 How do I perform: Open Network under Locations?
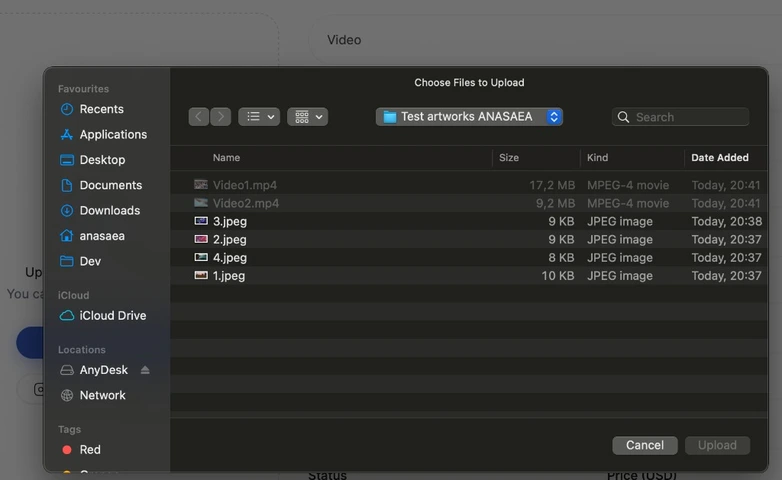click(102, 395)
